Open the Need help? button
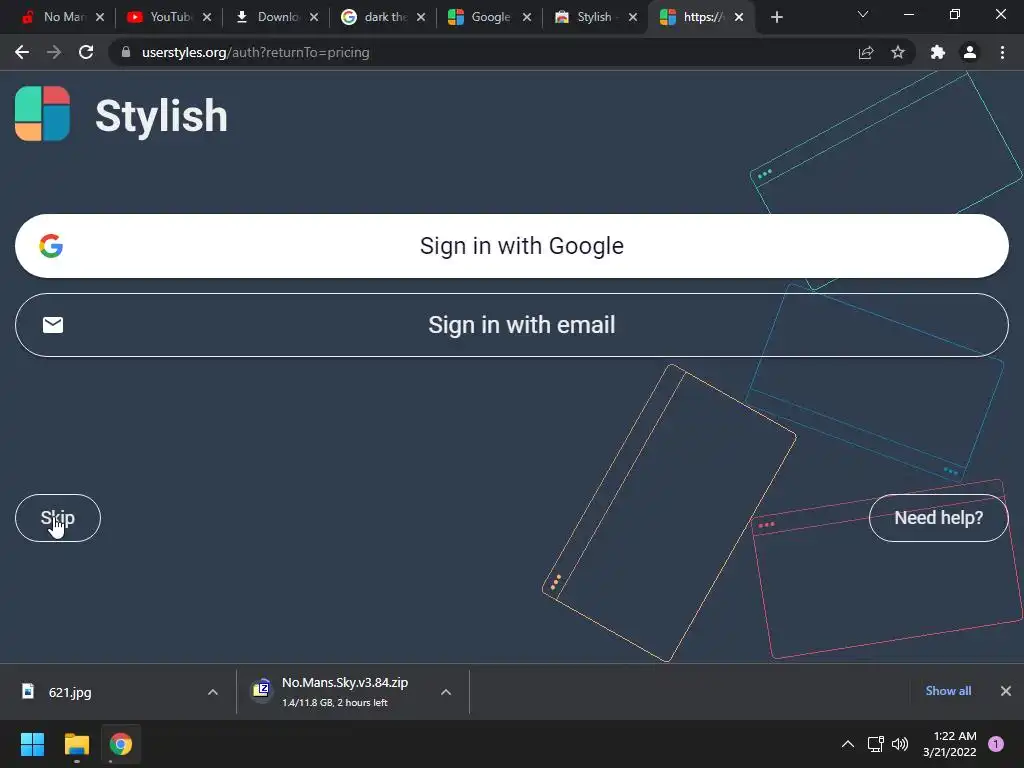 (938, 518)
